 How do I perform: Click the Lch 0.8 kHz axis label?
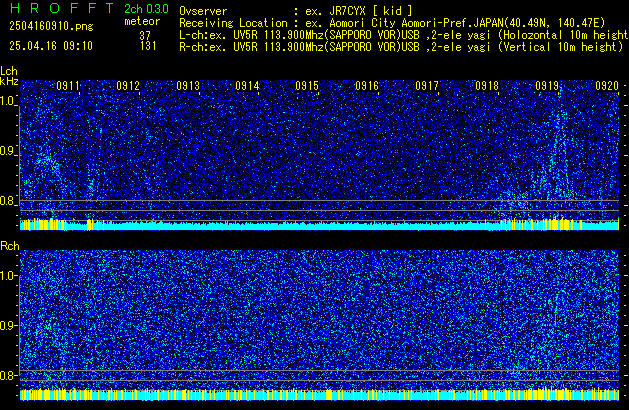click(8, 201)
